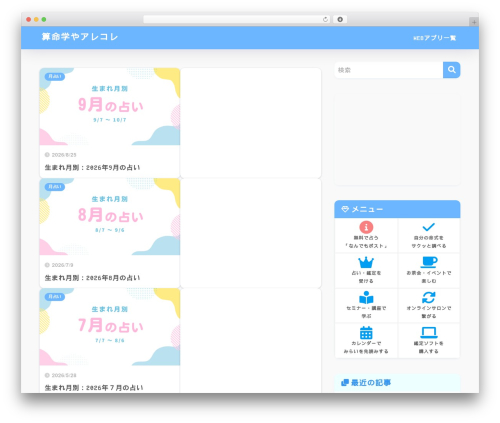Click the magnifier search button
The image size is (500, 423).
click(x=452, y=70)
